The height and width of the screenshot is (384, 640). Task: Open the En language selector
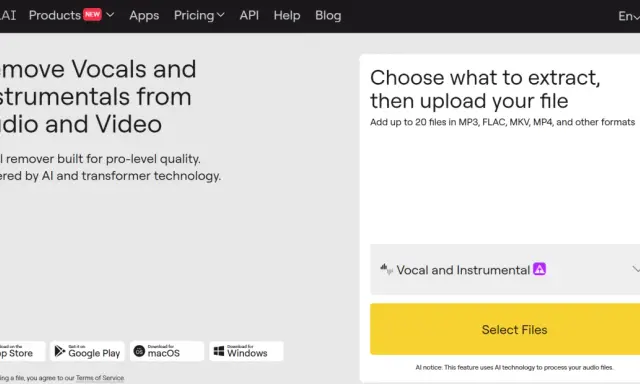[x=629, y=16]
